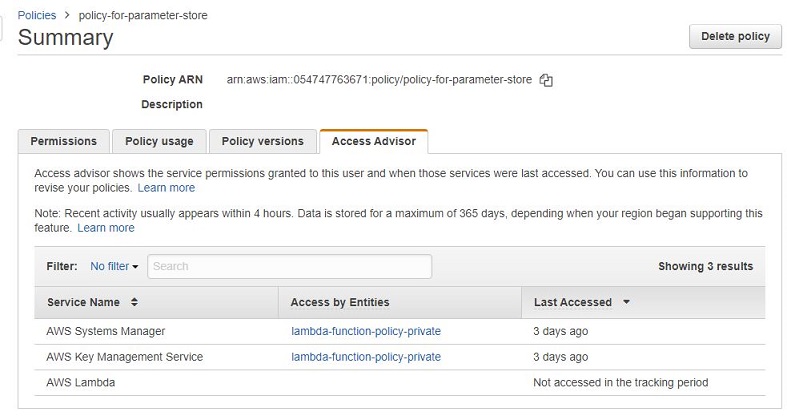
Task: Go to Policies breadcrumb link
Action: 37,16
